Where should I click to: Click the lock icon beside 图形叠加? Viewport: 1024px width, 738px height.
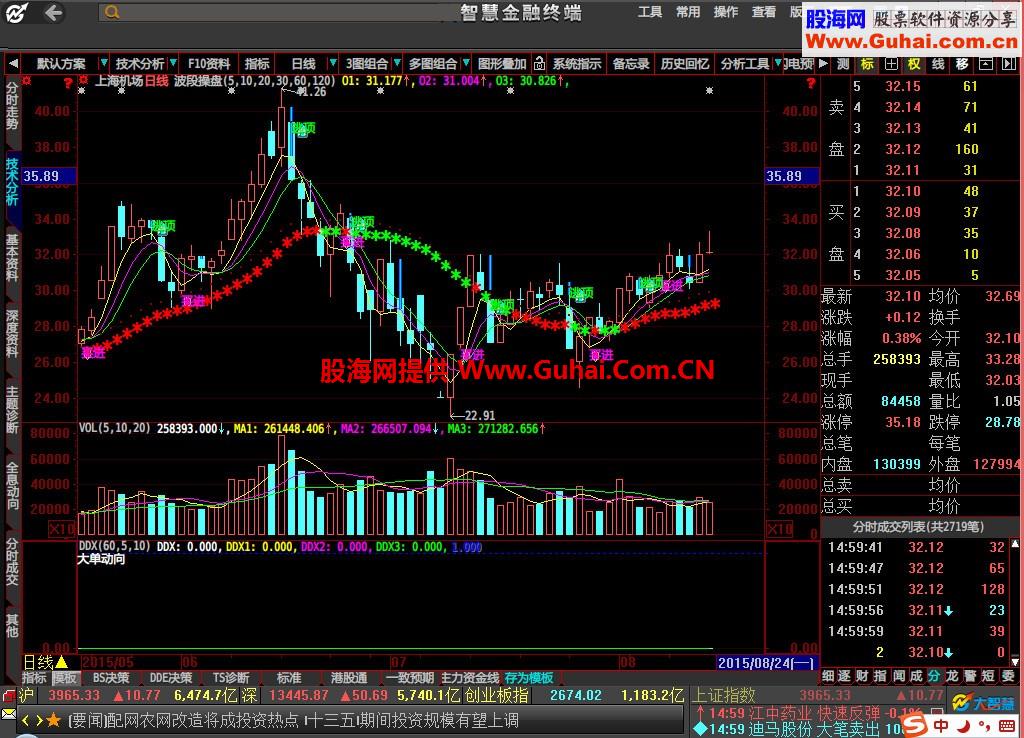point(539,63)
